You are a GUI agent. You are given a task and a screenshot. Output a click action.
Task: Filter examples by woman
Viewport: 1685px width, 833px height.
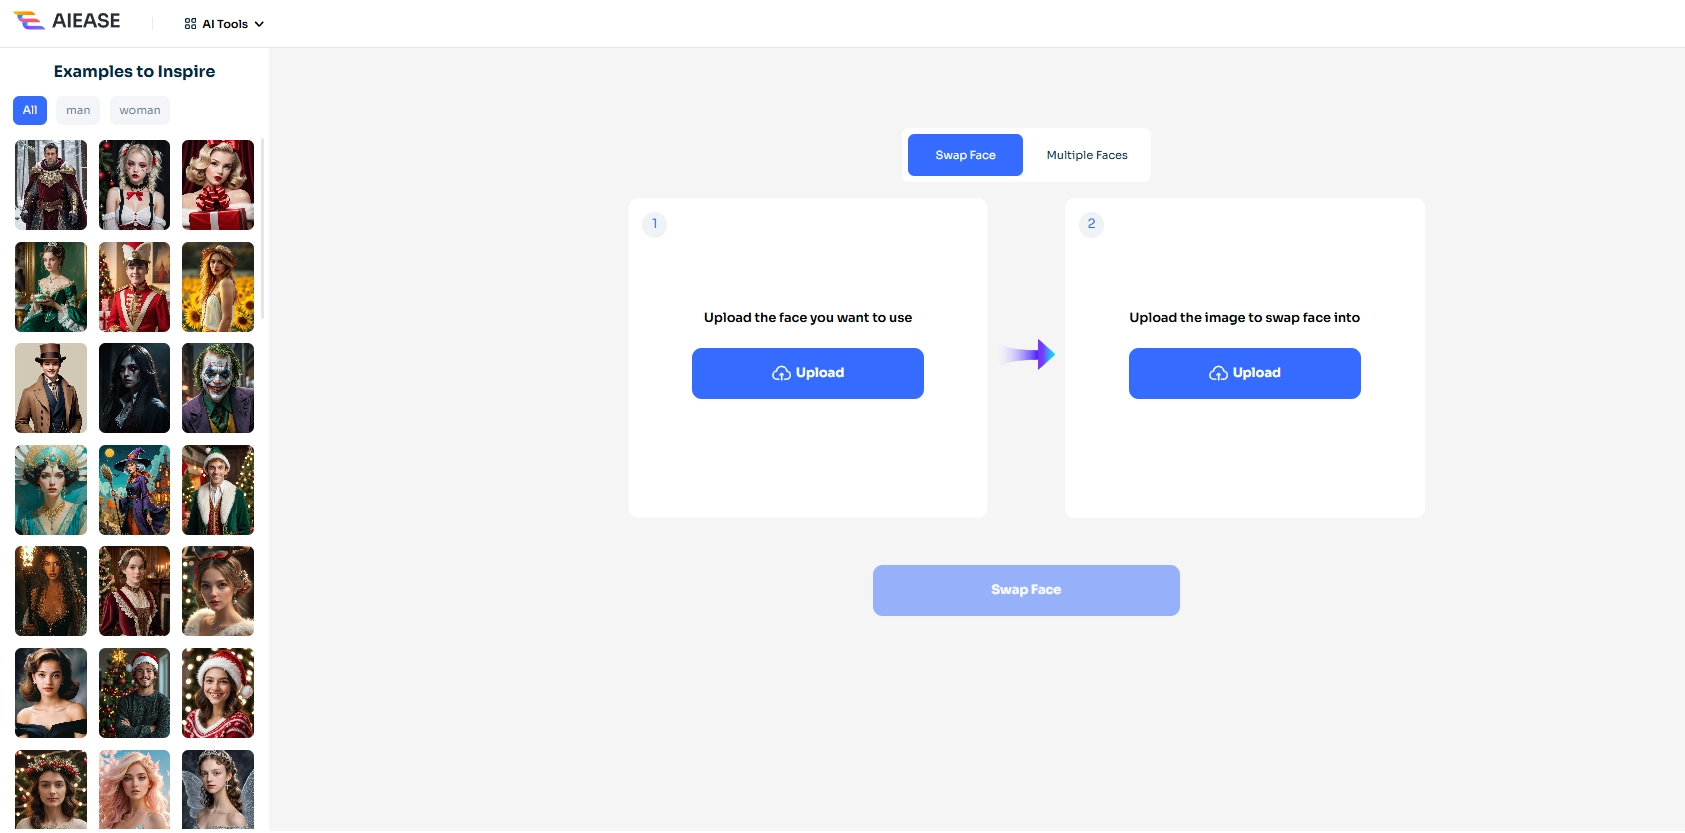click(140, 110)
